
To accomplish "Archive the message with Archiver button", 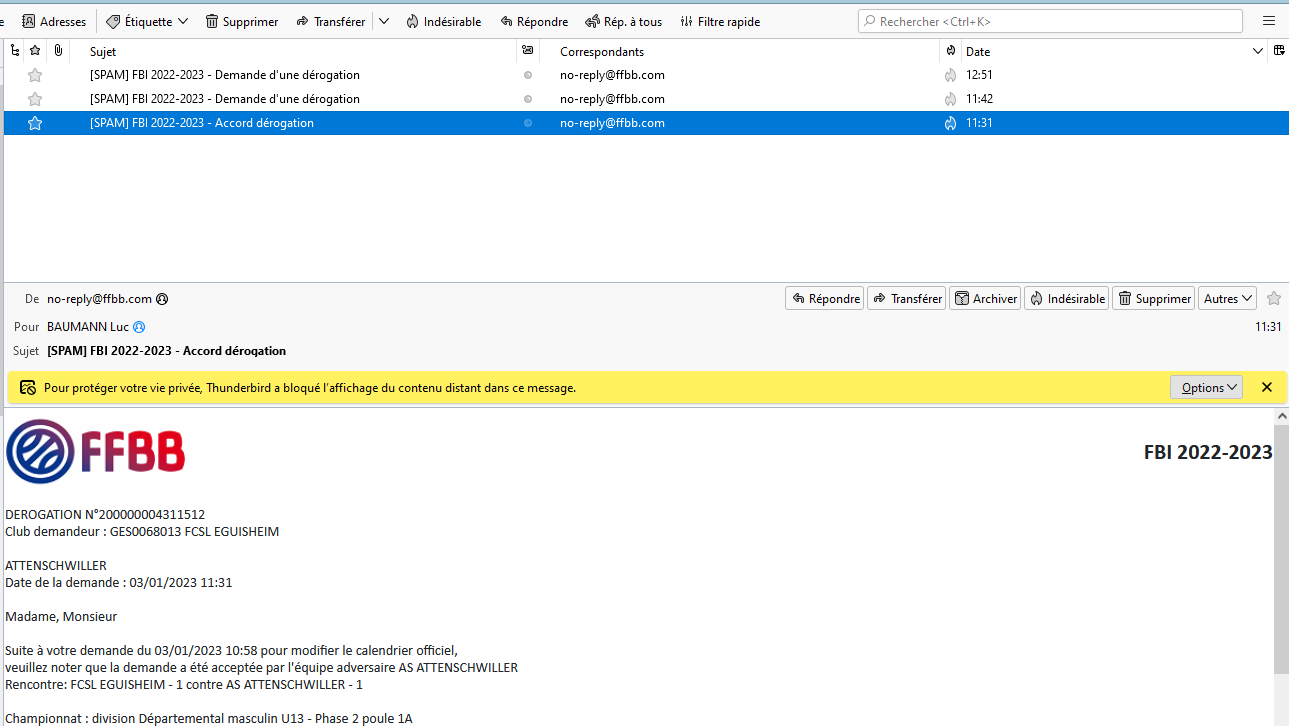I will [x=985, y=298].
